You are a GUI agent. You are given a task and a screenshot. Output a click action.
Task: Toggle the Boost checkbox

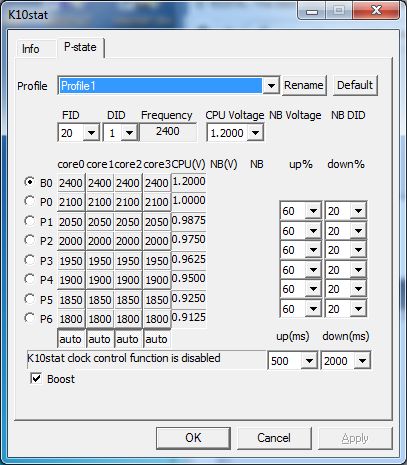coord(36,378)
